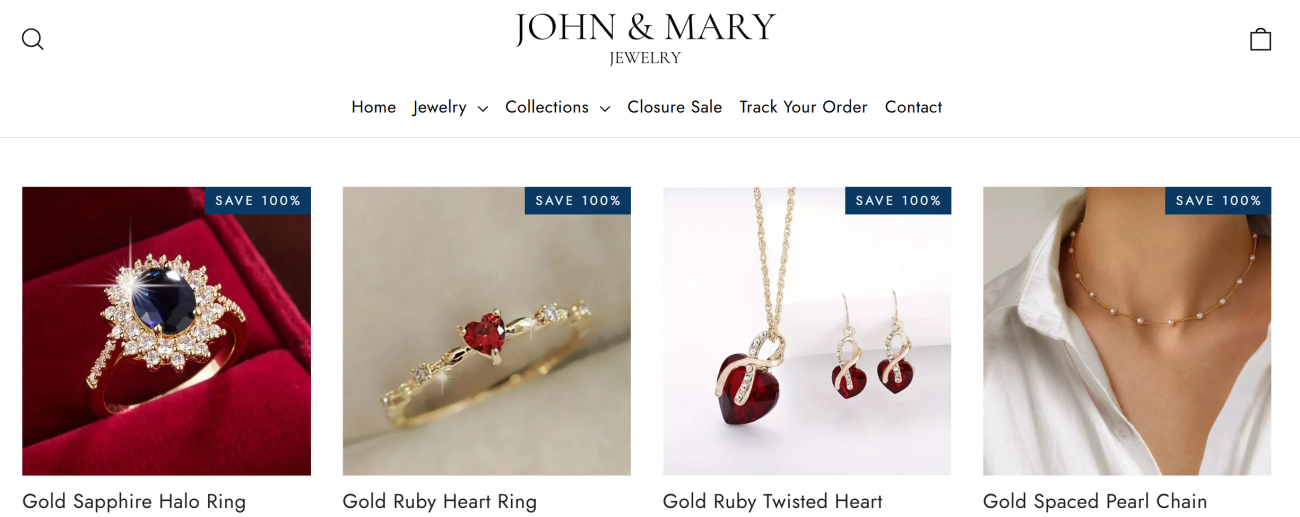Image resolution: width=1300 pixels, height=517 pixels.
Task: Expand the Collections menu chevron
Action: point(605,108)
